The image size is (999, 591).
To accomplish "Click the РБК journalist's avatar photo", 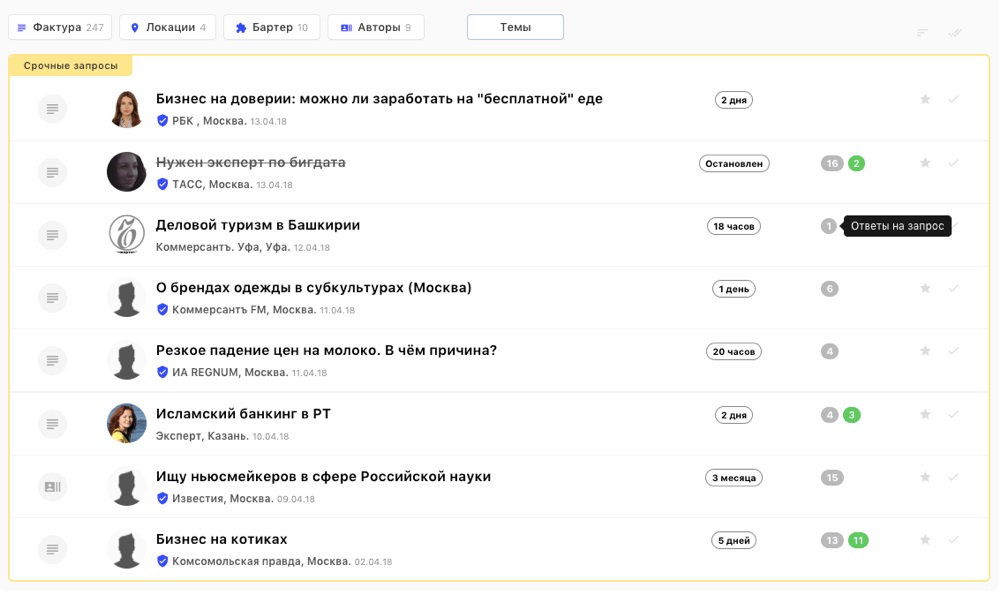I will tap(126, 108).
